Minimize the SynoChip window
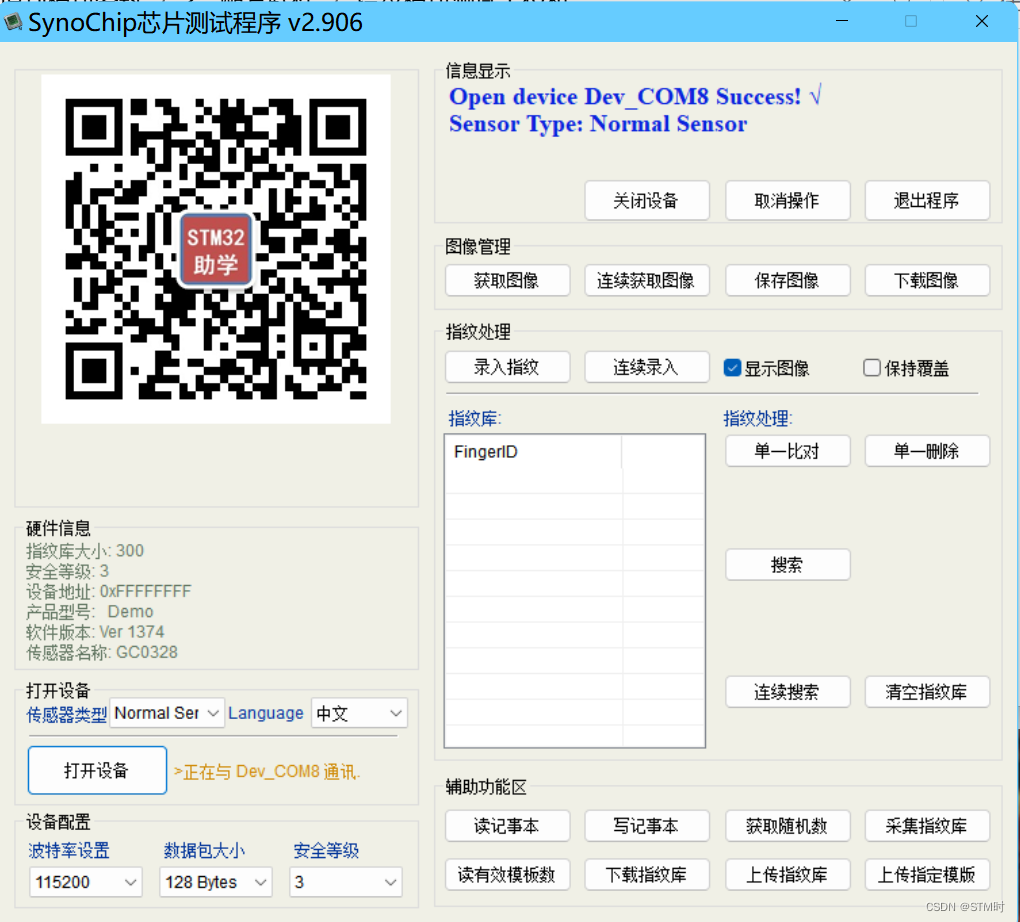This screenshot has height=922, width=1020. coord(842,21)
